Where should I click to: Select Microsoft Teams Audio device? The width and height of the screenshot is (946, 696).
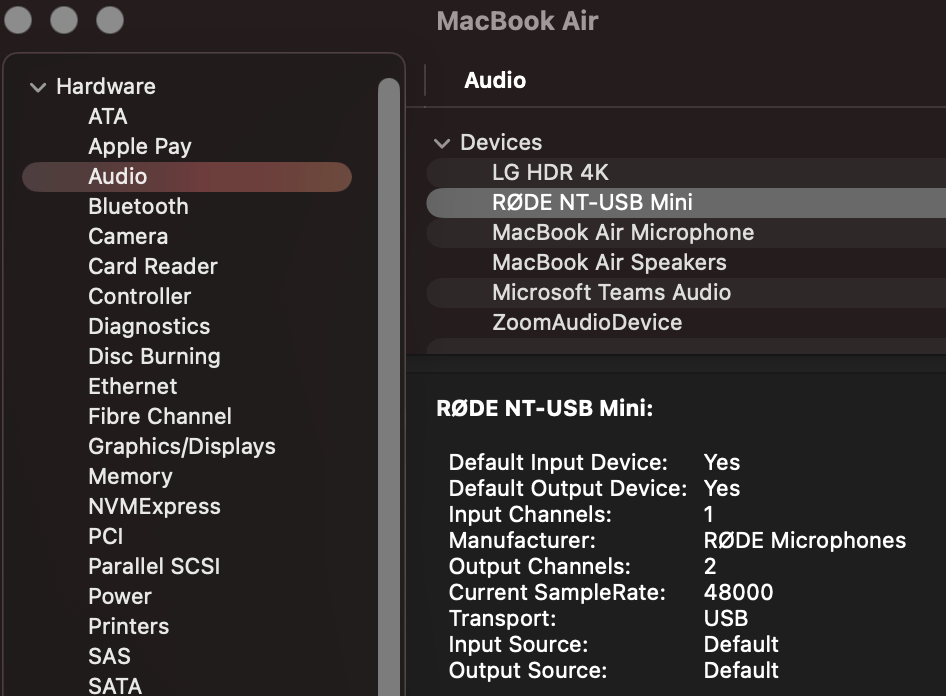tap(611, 293)
